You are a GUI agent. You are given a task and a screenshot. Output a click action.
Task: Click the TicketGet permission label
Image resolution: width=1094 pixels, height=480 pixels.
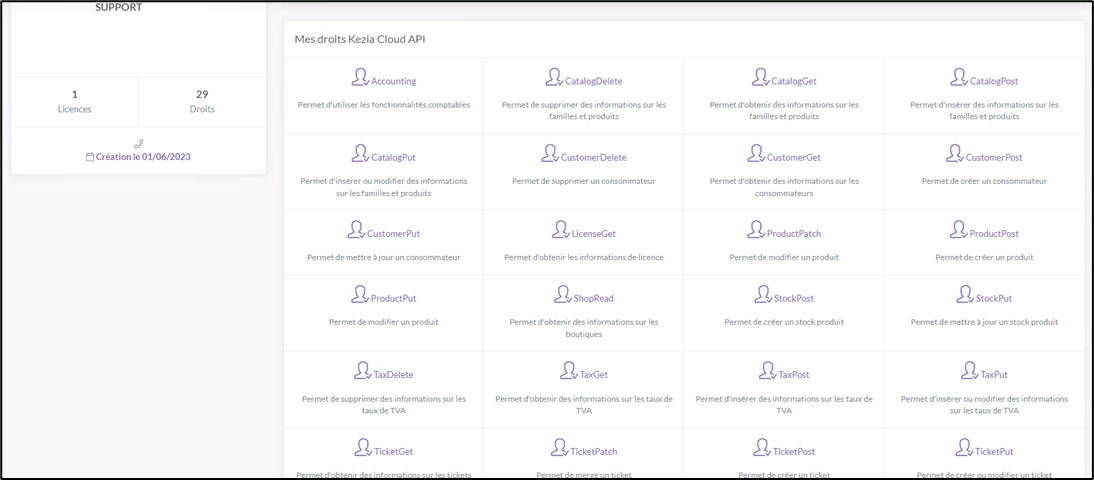(392, 451)
